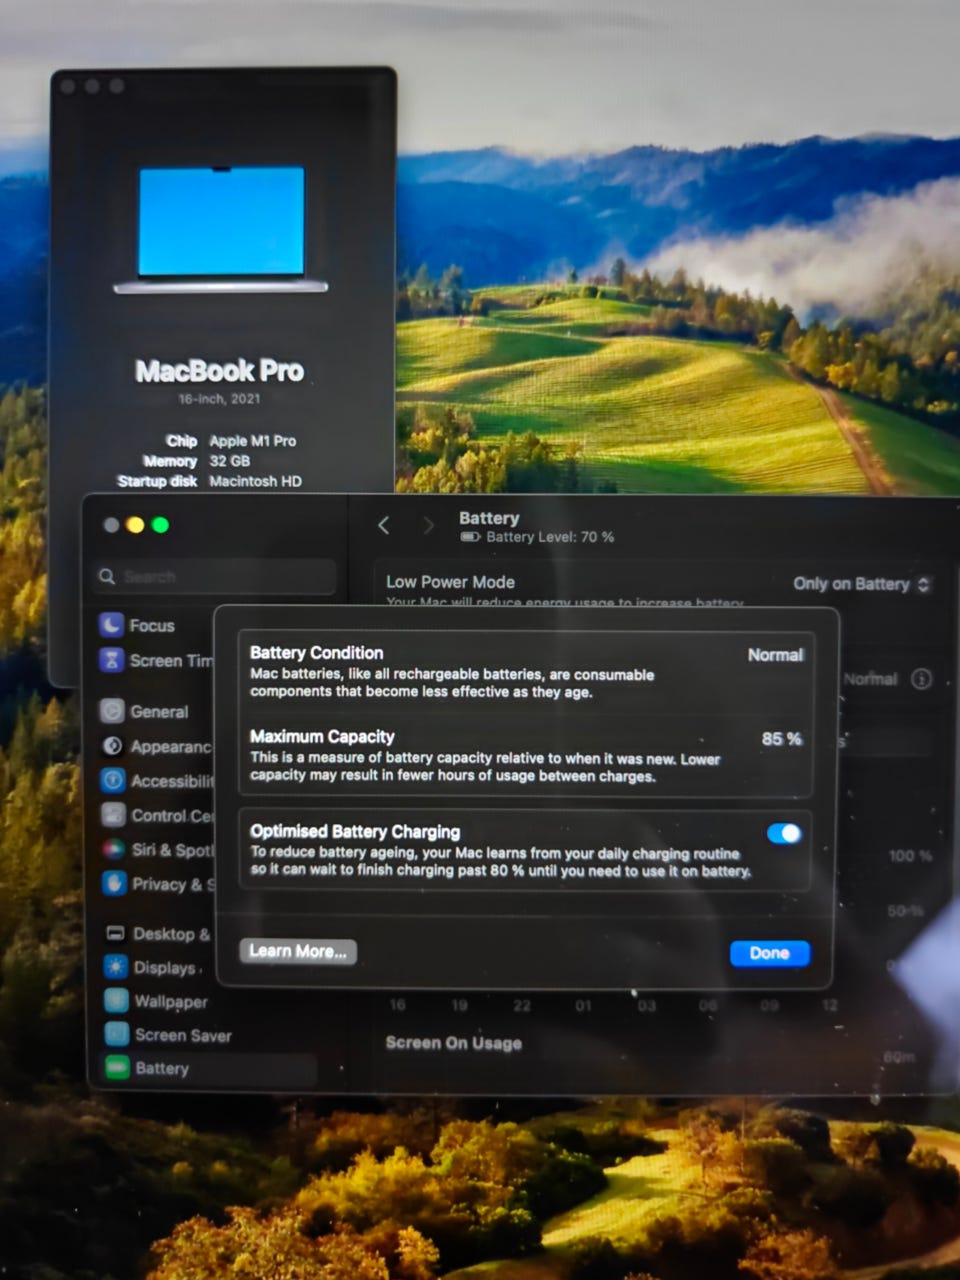This screenshot has height=1280, width=960.
Task: Select the General gear icon
Action: pos(112,711)
